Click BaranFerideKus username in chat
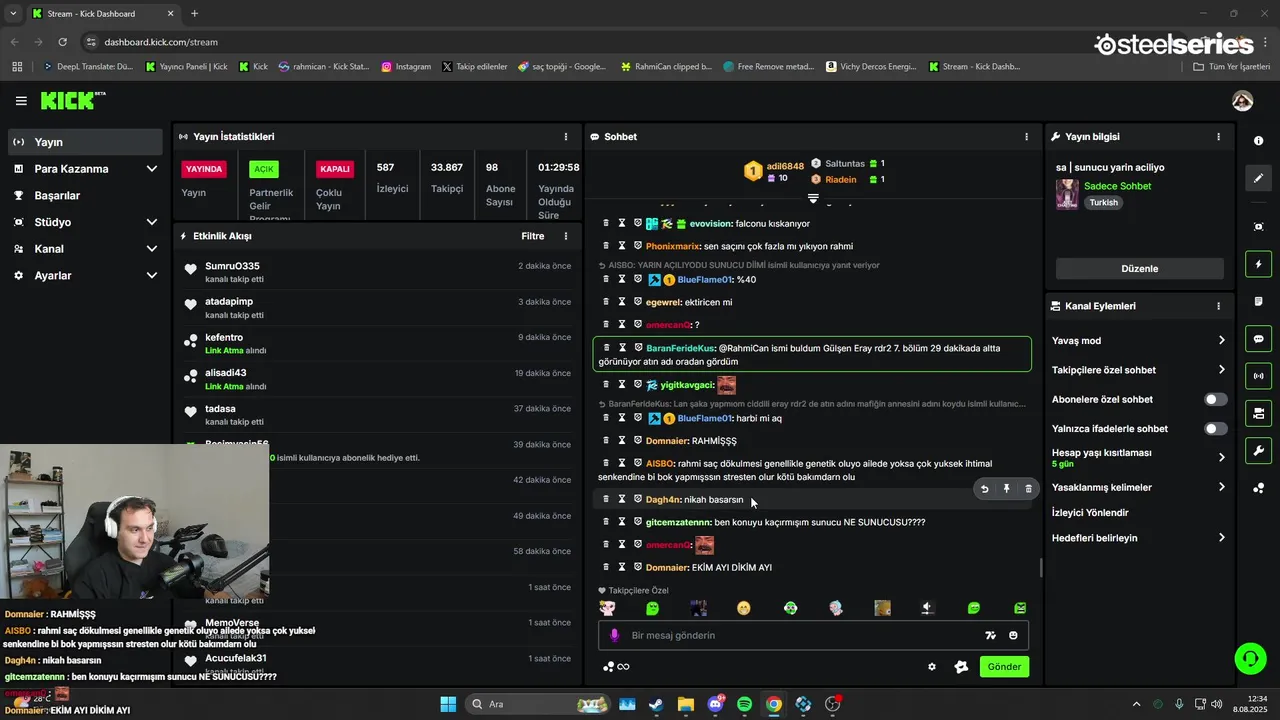 tap(679, 348)
